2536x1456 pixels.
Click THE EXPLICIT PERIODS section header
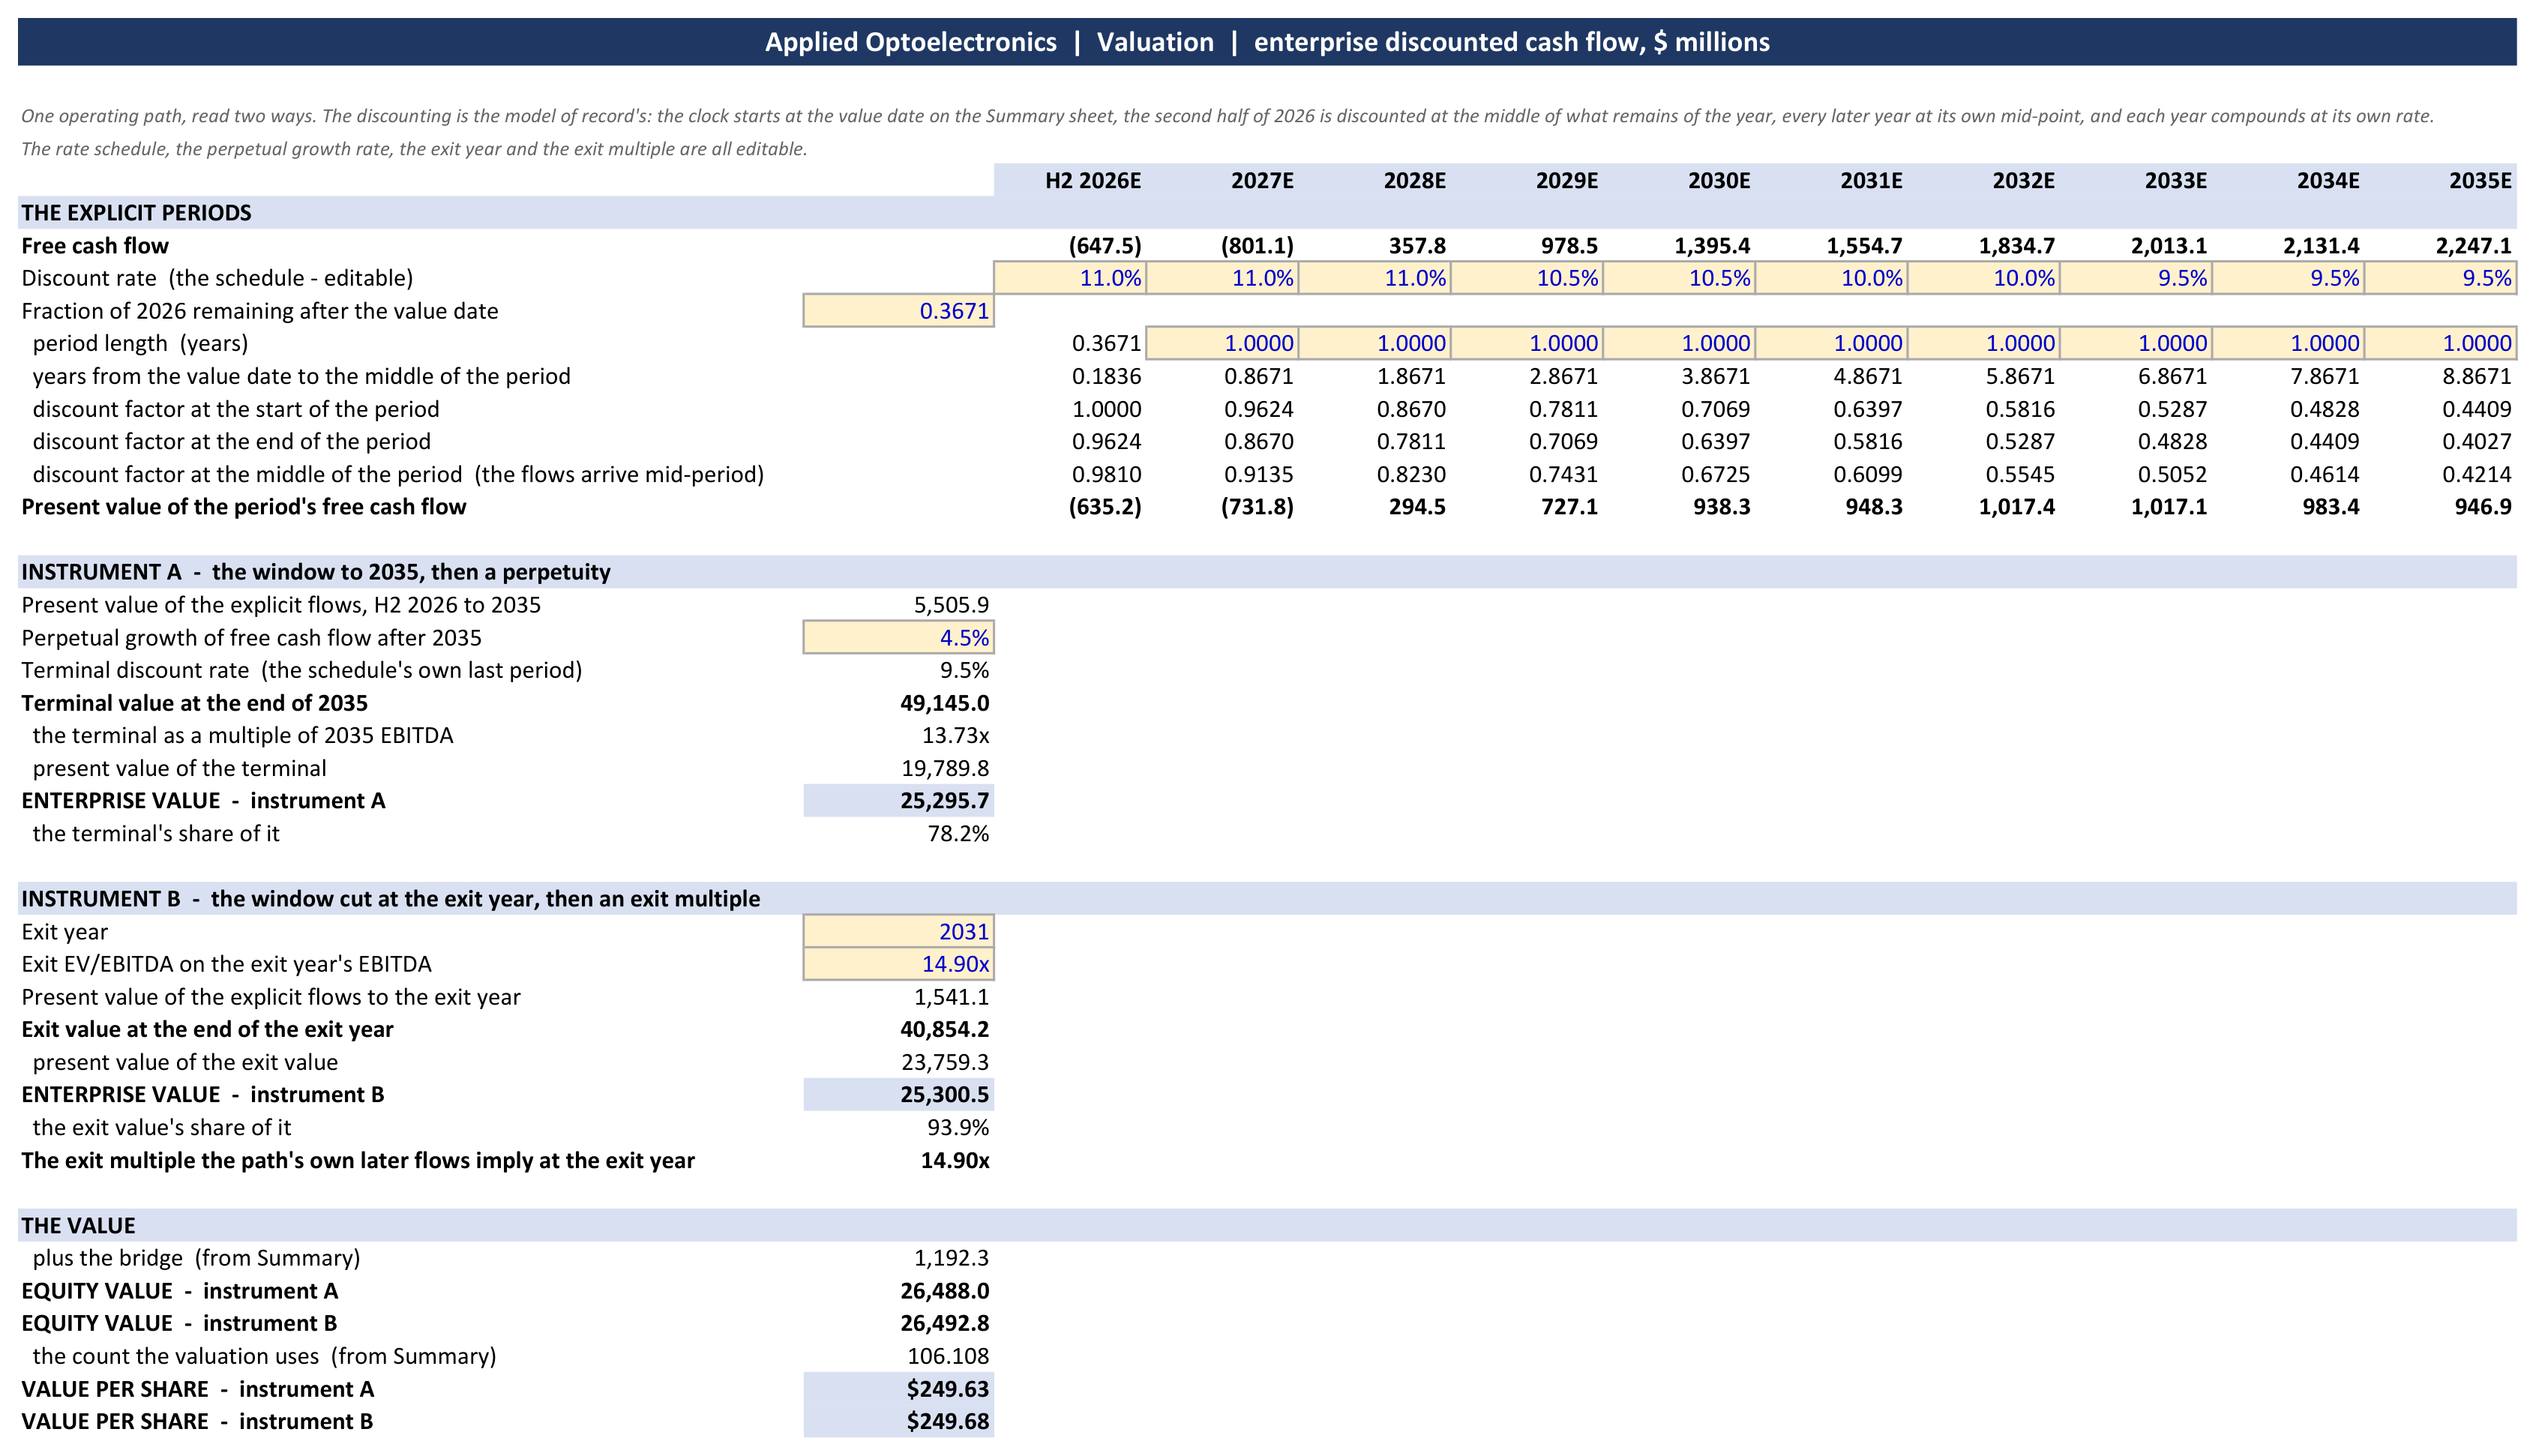[1267, 213]
